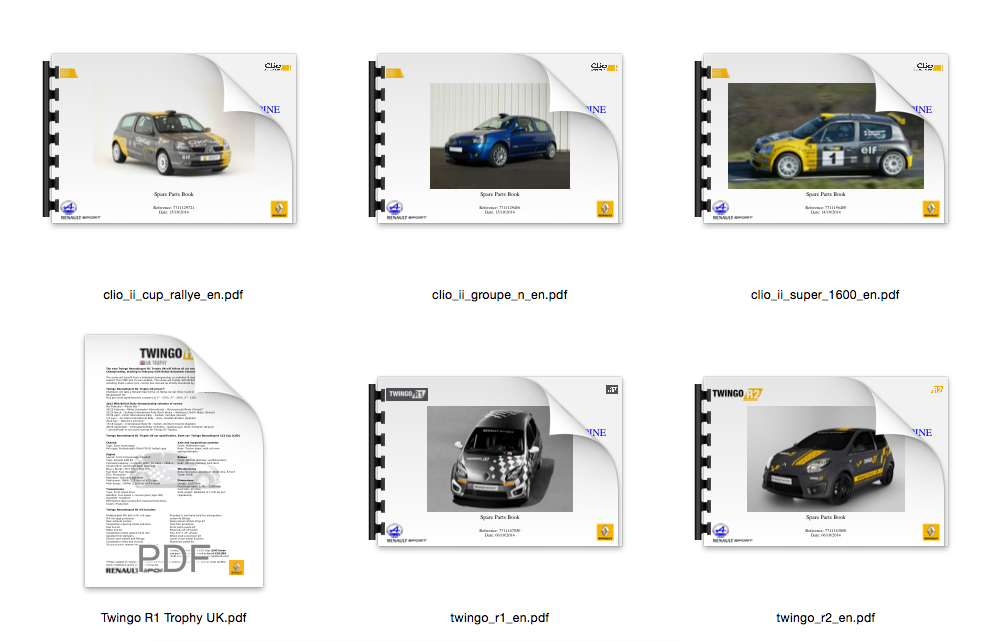Viewport: 994px width, 642px height.
Task: Select the clio_ii_super_1600_en.pdf file icon
Action: [822, 138]
